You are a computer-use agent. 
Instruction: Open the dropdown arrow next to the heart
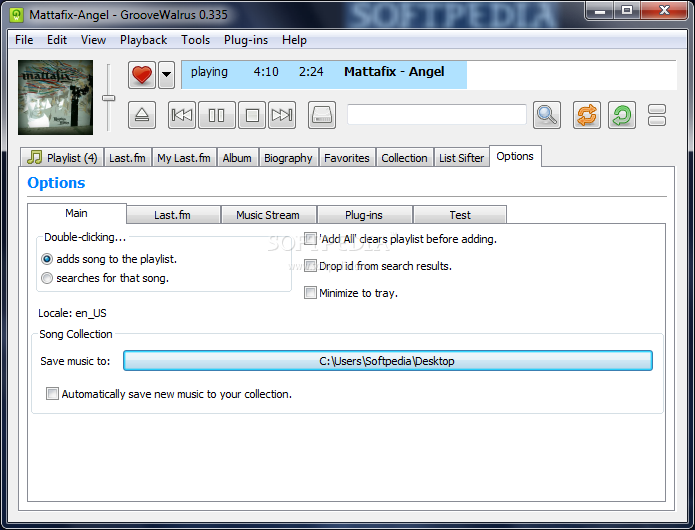pyautogui.click(x=167, y=75)
